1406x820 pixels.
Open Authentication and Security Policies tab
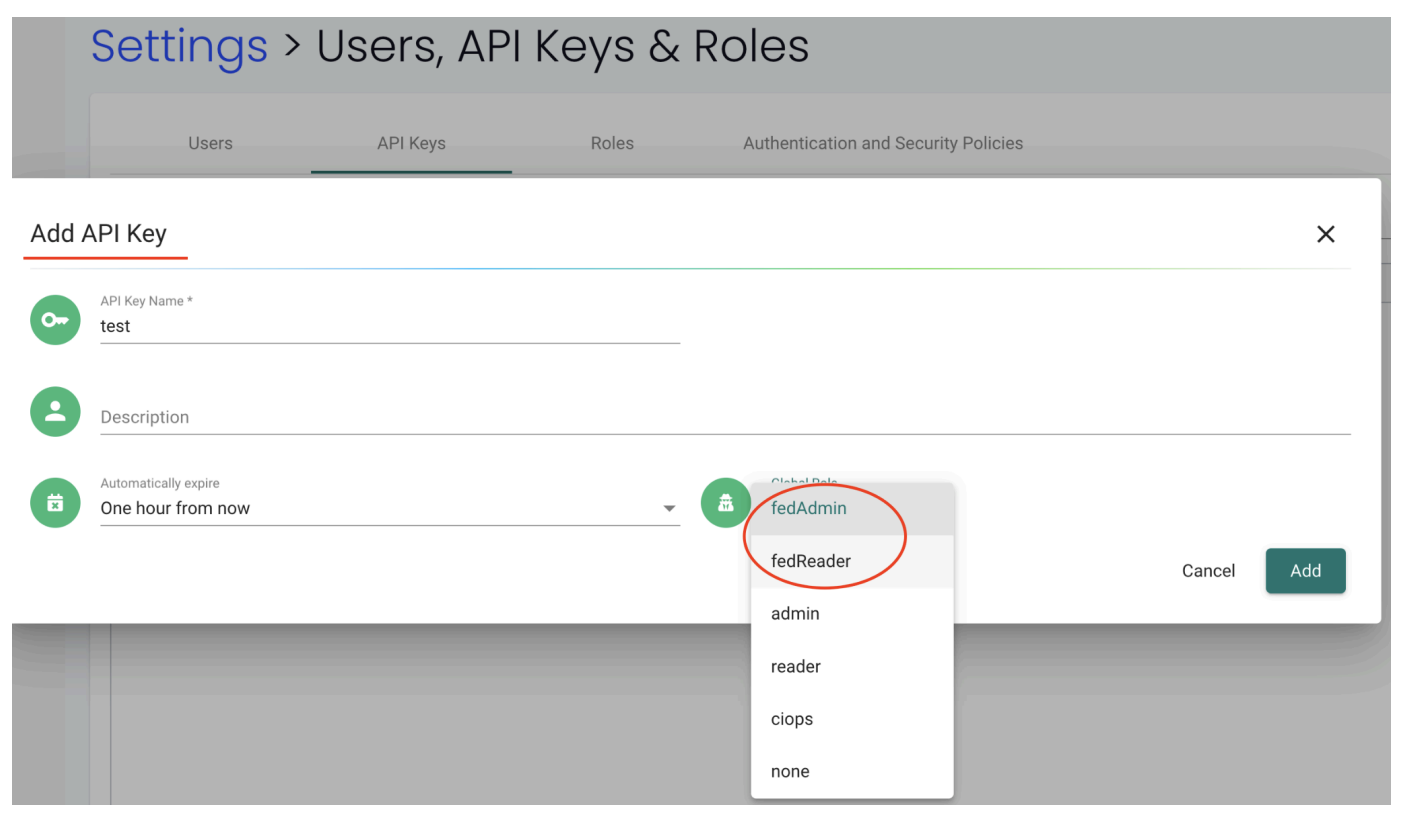point(883,143)
